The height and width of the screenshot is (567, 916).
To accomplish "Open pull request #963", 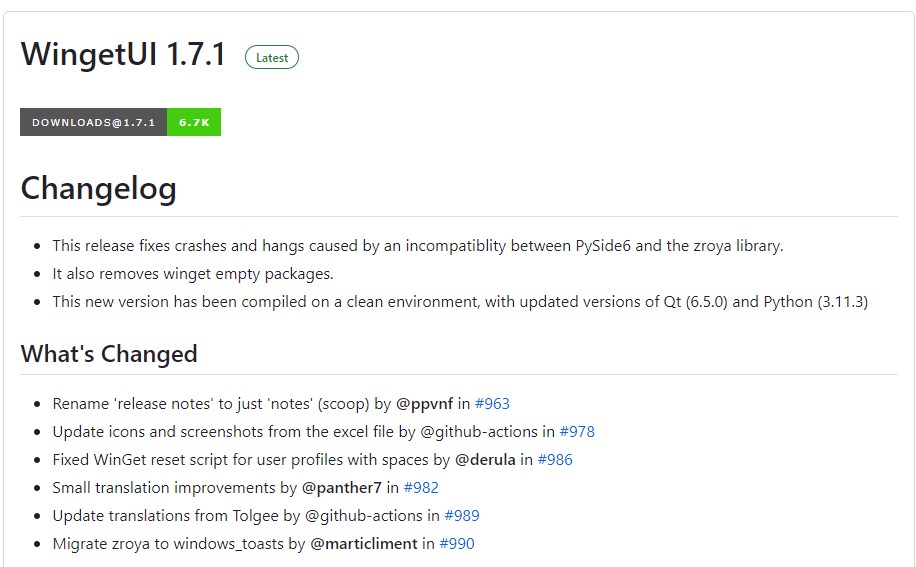I will pos(492,403).
